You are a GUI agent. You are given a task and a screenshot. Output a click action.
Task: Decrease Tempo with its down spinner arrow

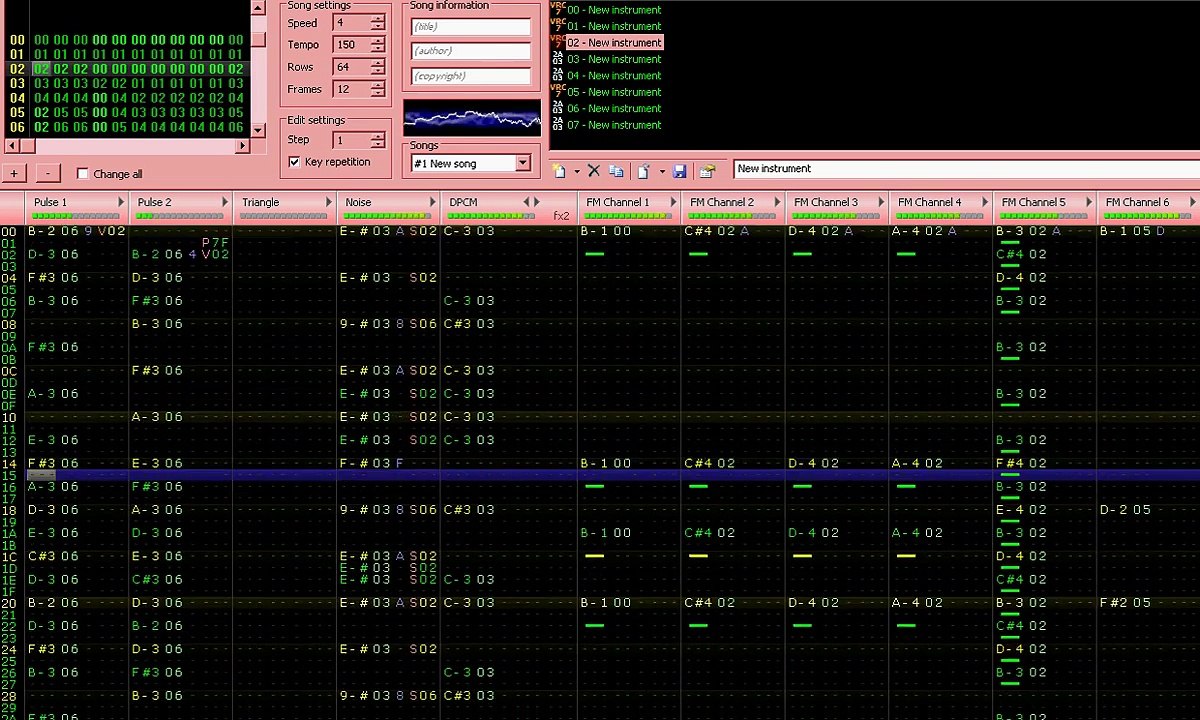[377, 49]
